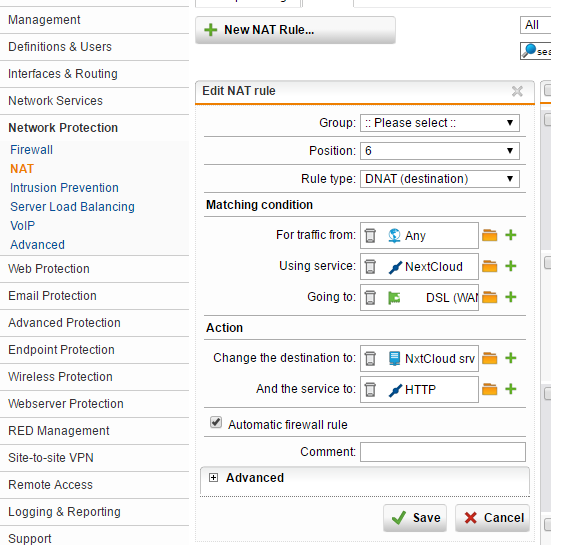The height and width of the screenshot is (551, 568).
Task: Open folder icon for Using service
Action: (489, 267)
